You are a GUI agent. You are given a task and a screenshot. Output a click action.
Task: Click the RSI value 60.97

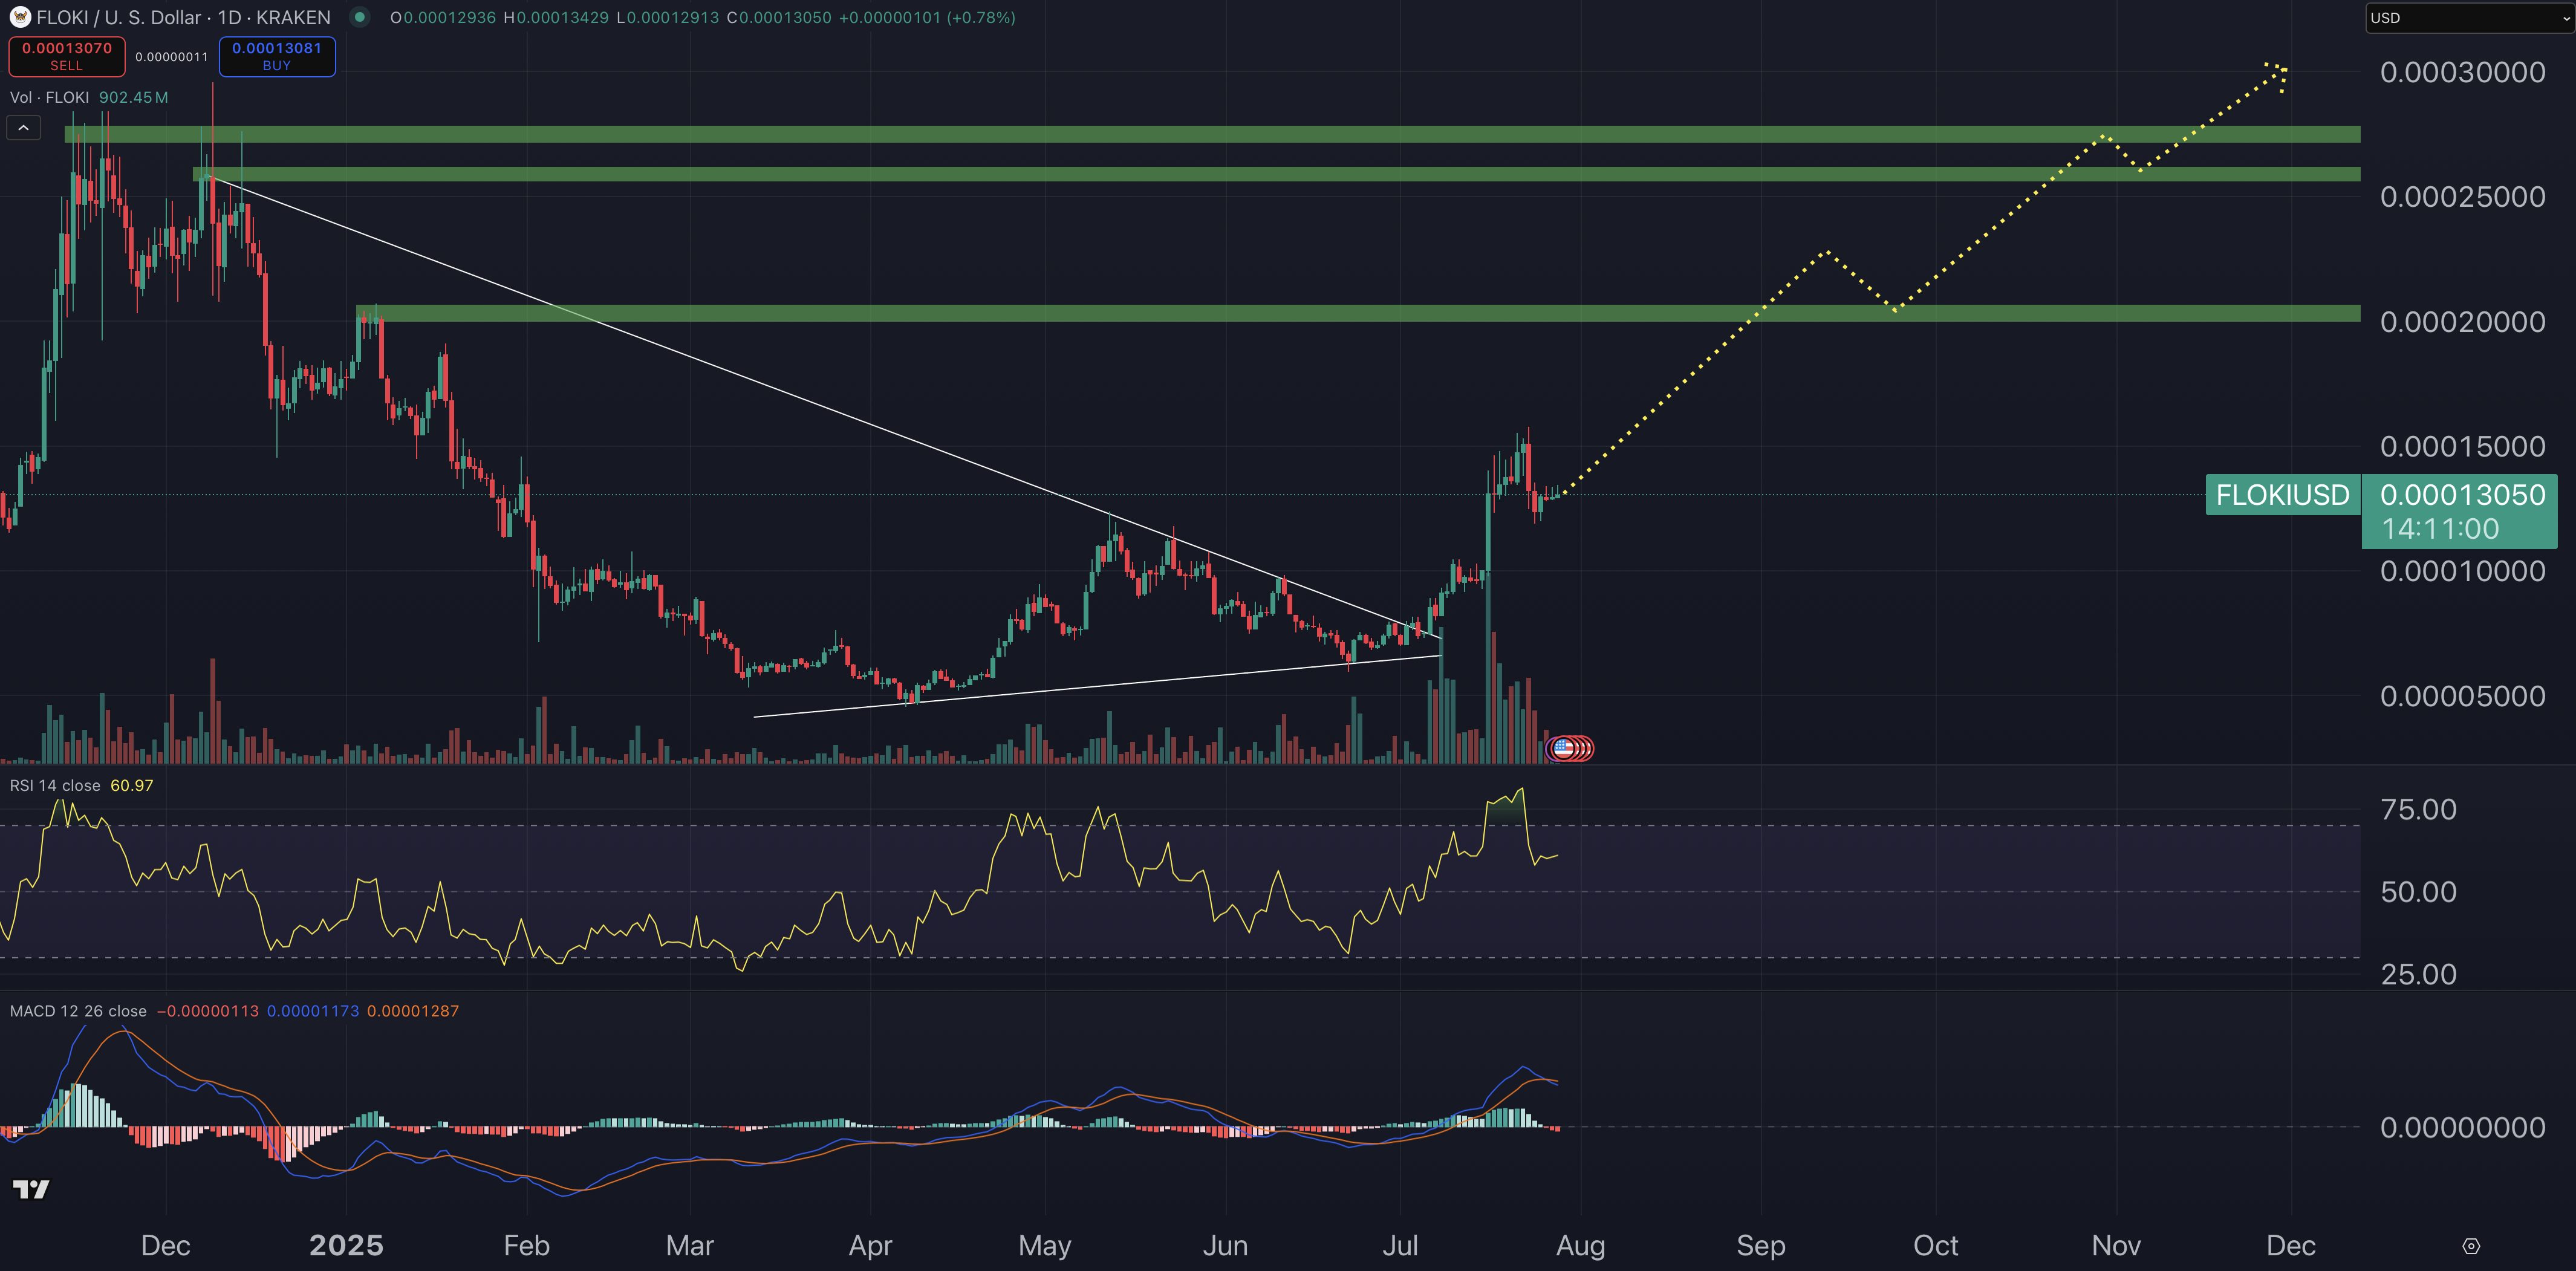point(132,786)
